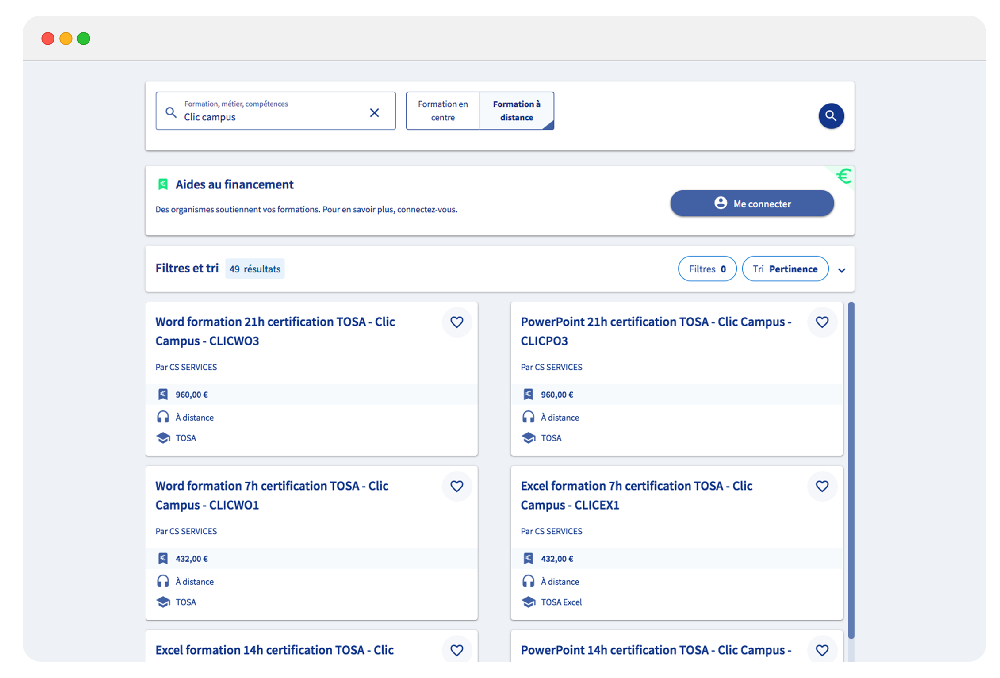The image size is (1000, 678).
Task: Select 'Formation en centre' option
Action: click(x=443, y=111)
